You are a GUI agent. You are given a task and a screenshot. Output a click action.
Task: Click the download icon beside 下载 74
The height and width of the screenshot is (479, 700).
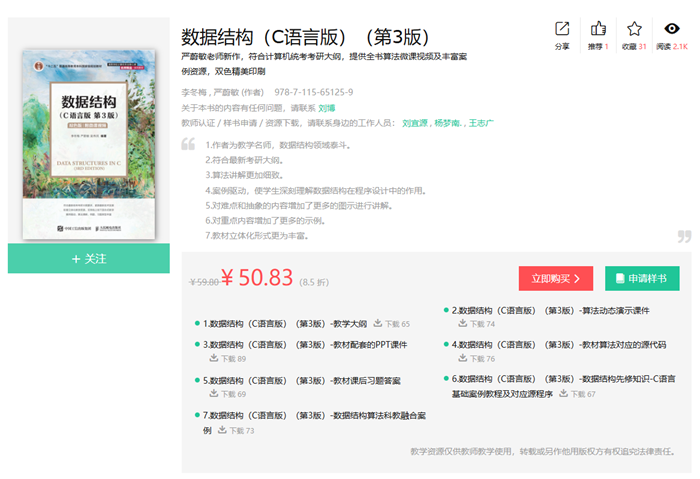463,323
